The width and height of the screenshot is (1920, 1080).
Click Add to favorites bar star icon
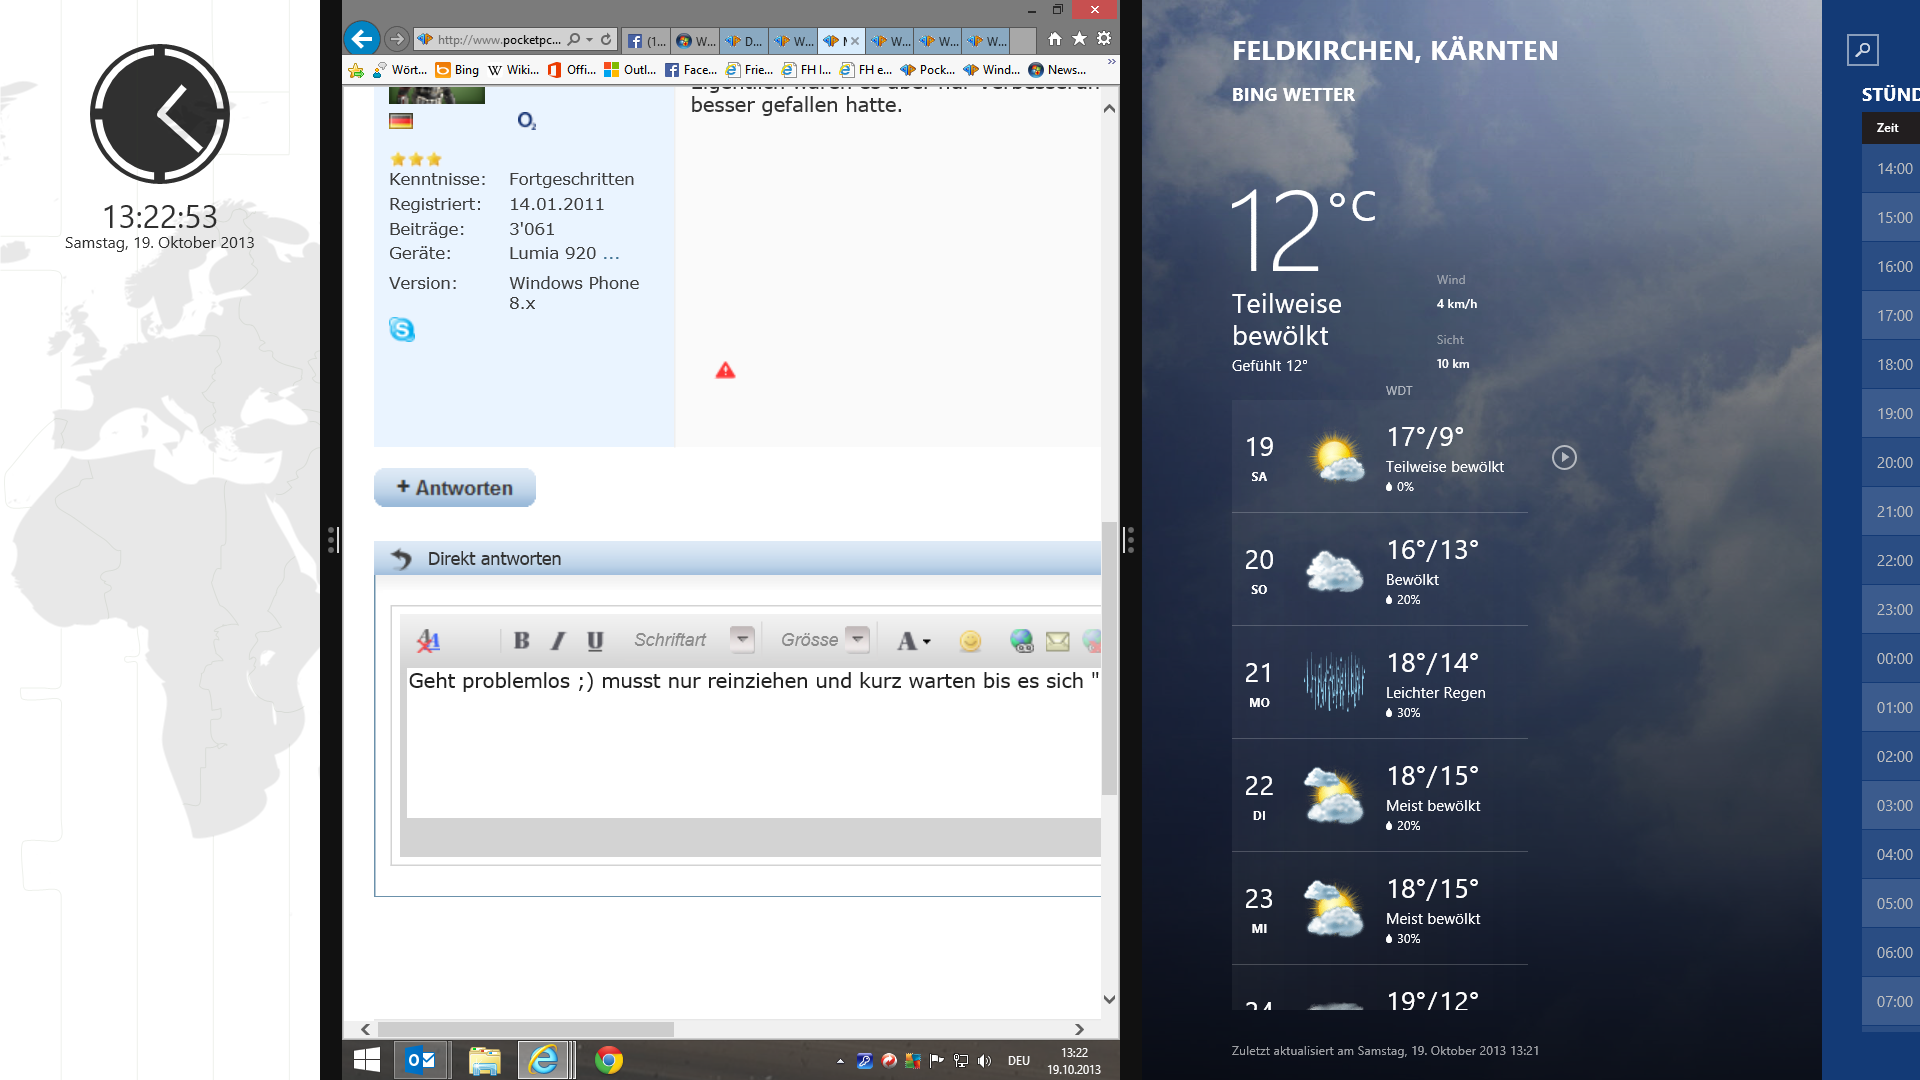click(x=356, y=70)
